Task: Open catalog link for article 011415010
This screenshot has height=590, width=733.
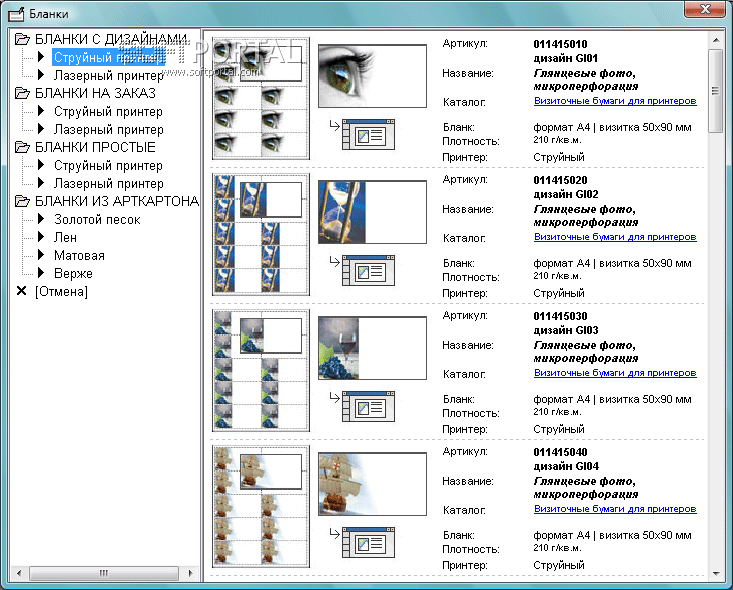Action: [615, 101]
